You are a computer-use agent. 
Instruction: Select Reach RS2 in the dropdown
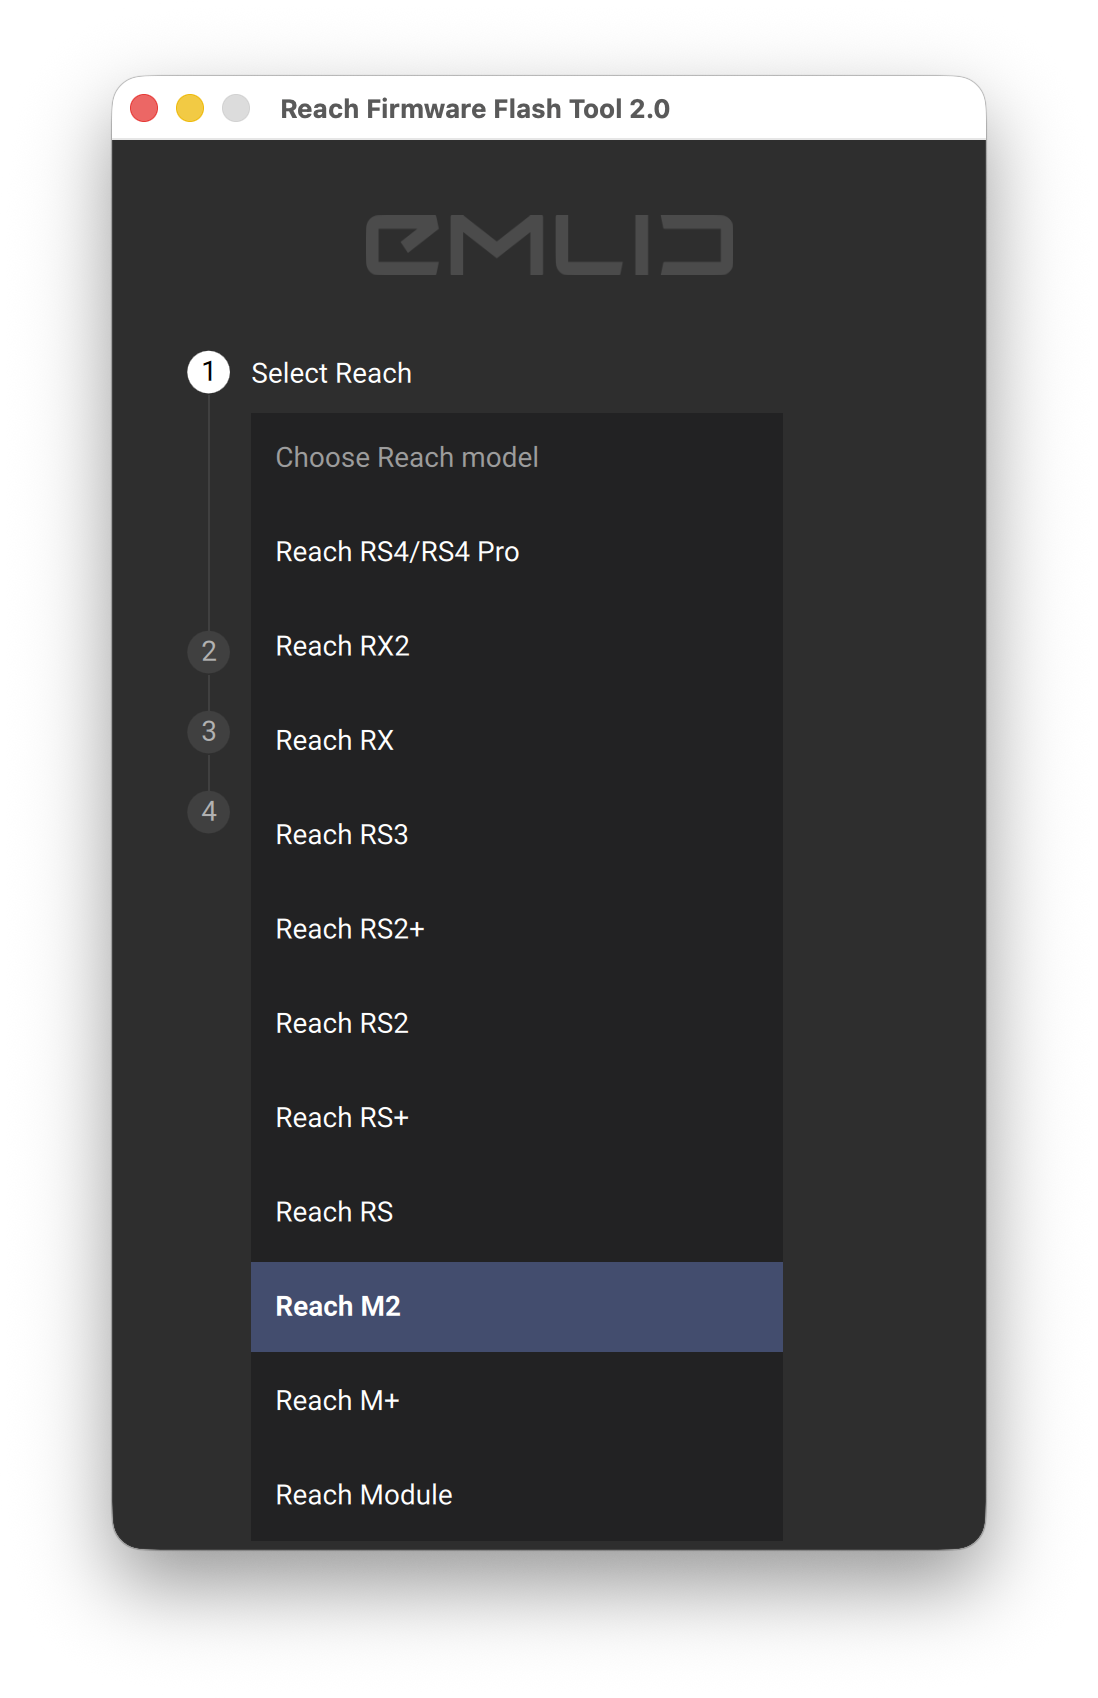[x=516, y=1023]
